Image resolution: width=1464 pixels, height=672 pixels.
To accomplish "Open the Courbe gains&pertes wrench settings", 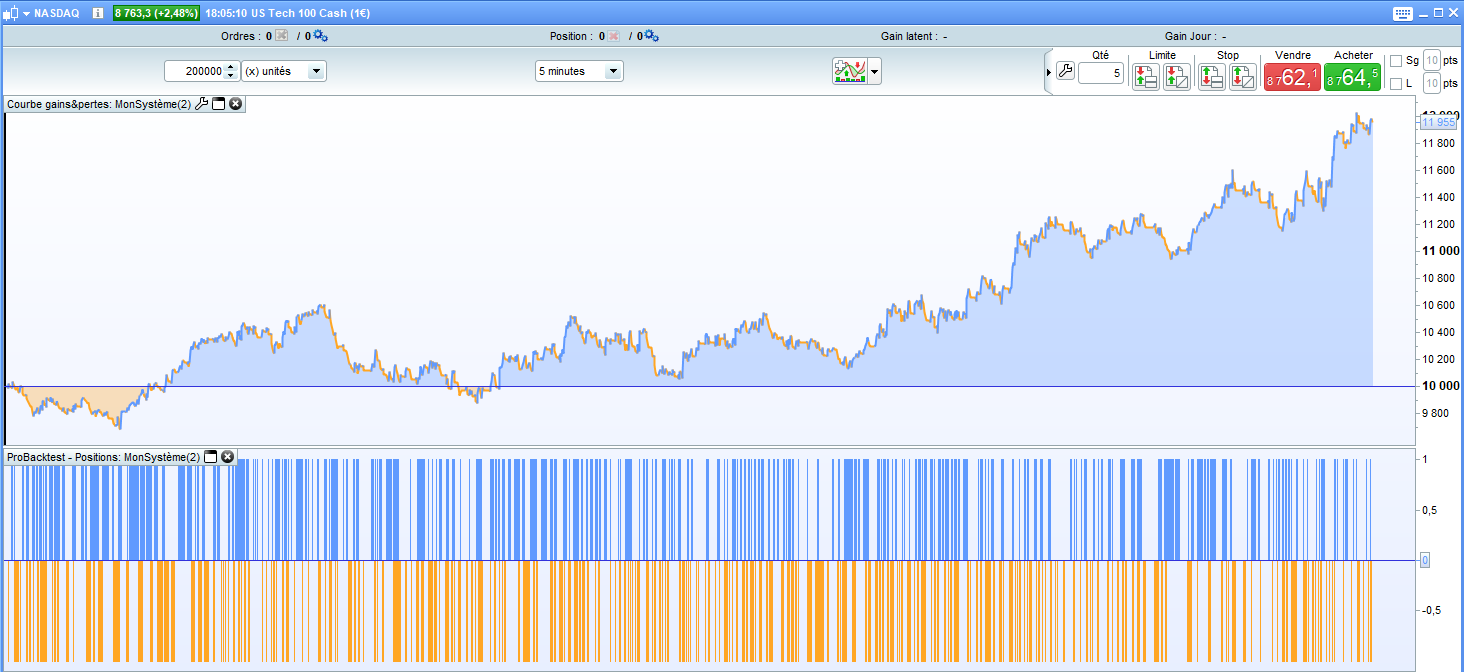I will 201,103.
